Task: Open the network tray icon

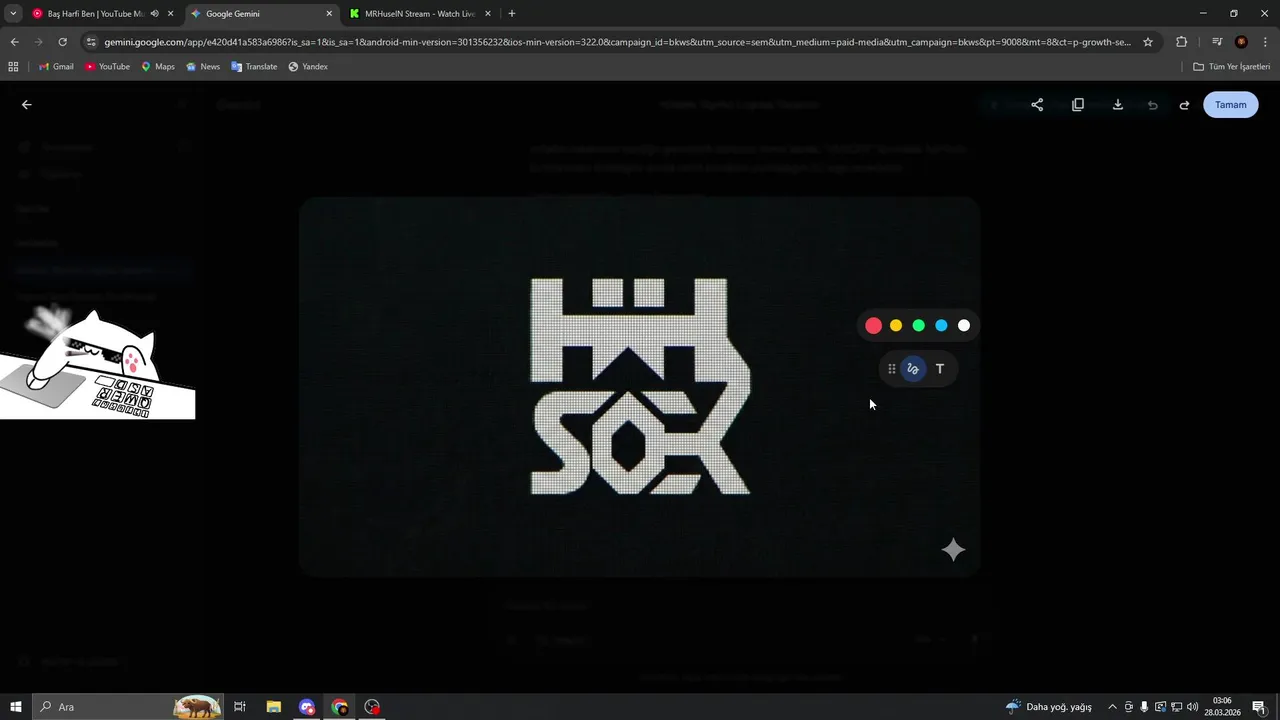Action: tap(1177, 707)
